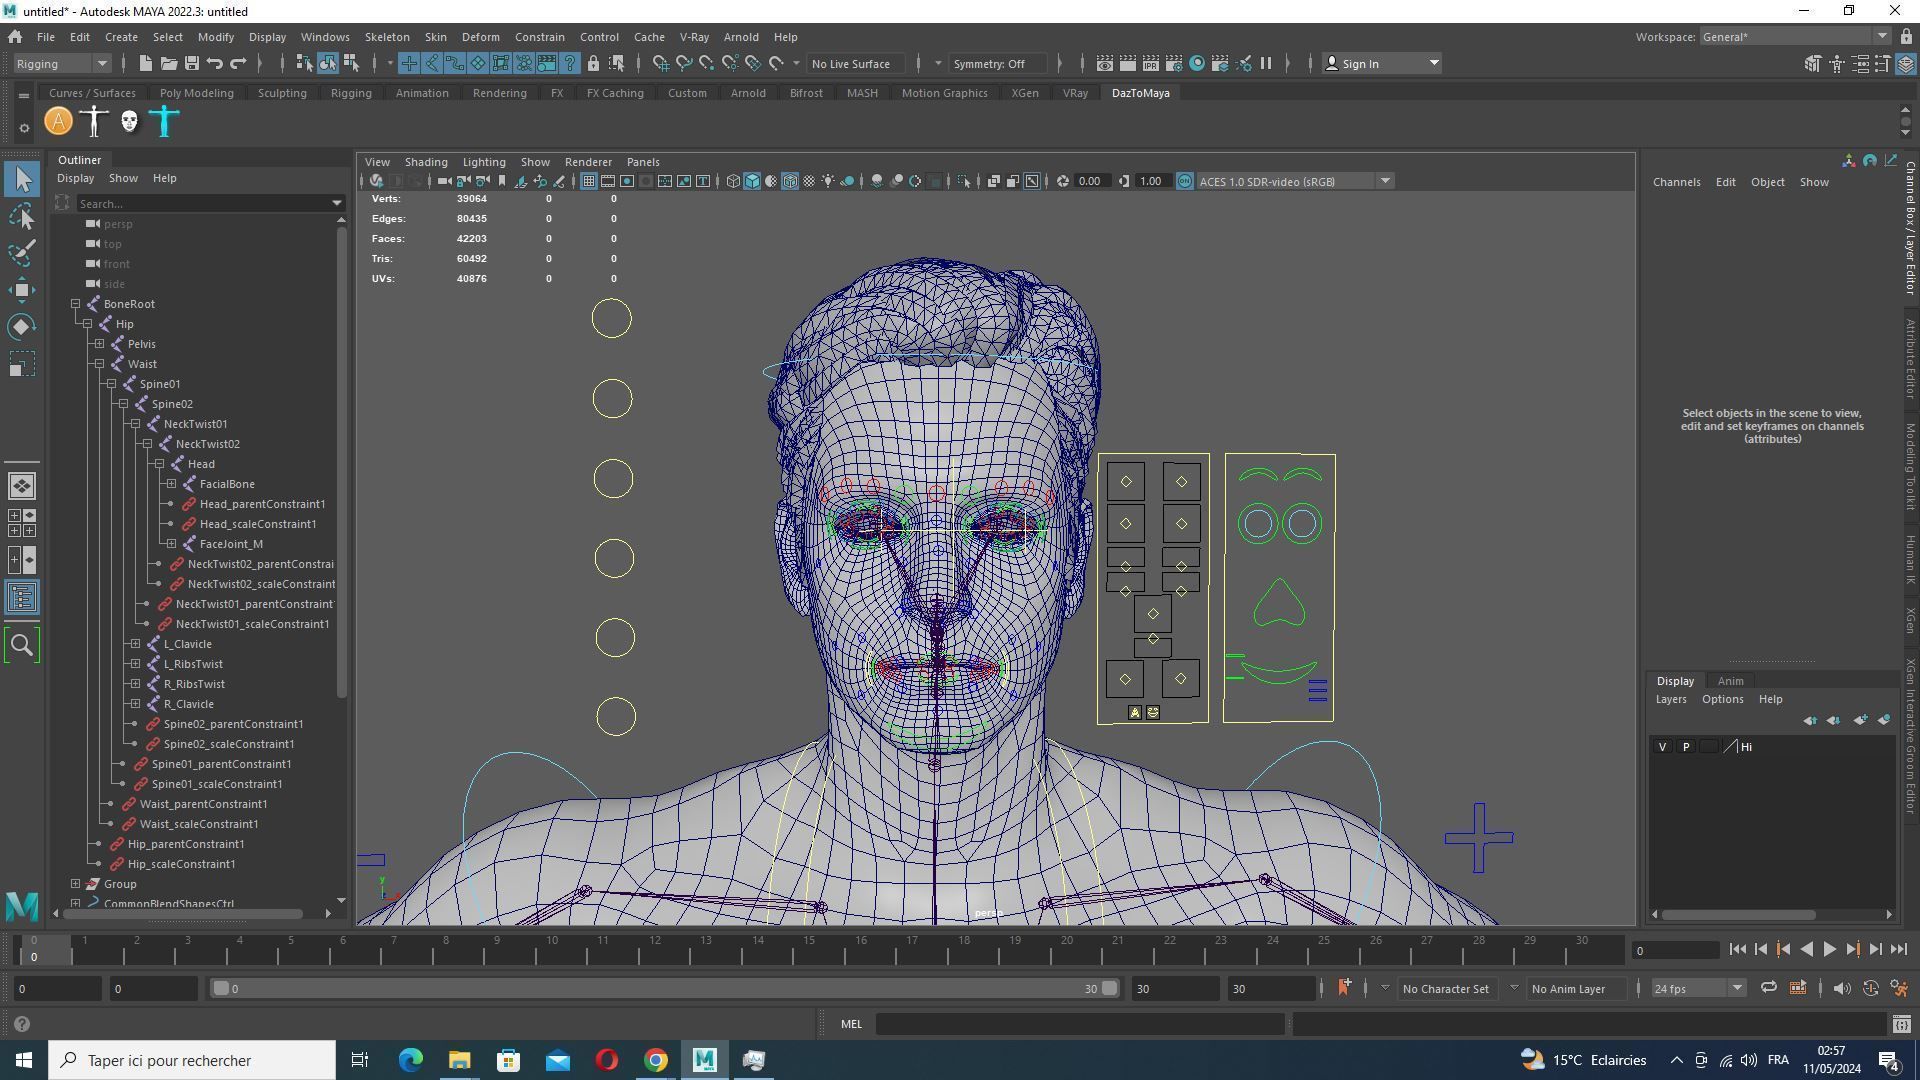Open a scene with the folder icon

(168, 64)
